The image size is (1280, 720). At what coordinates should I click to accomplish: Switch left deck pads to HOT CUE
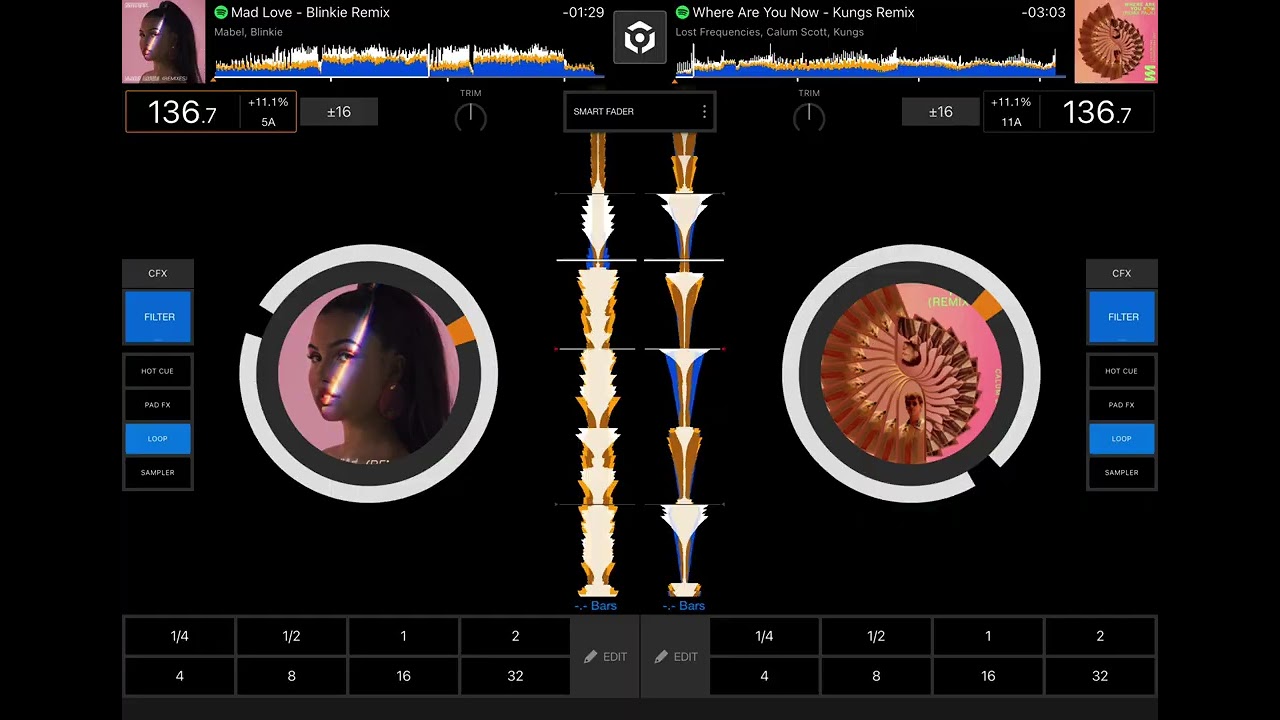tap(158, 371)
